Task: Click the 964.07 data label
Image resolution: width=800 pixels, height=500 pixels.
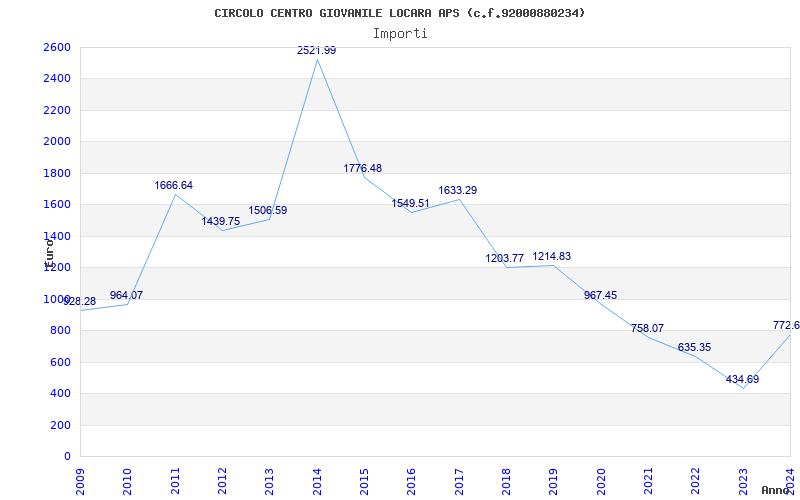Action: pyautogui.click(x=127, y=295)
